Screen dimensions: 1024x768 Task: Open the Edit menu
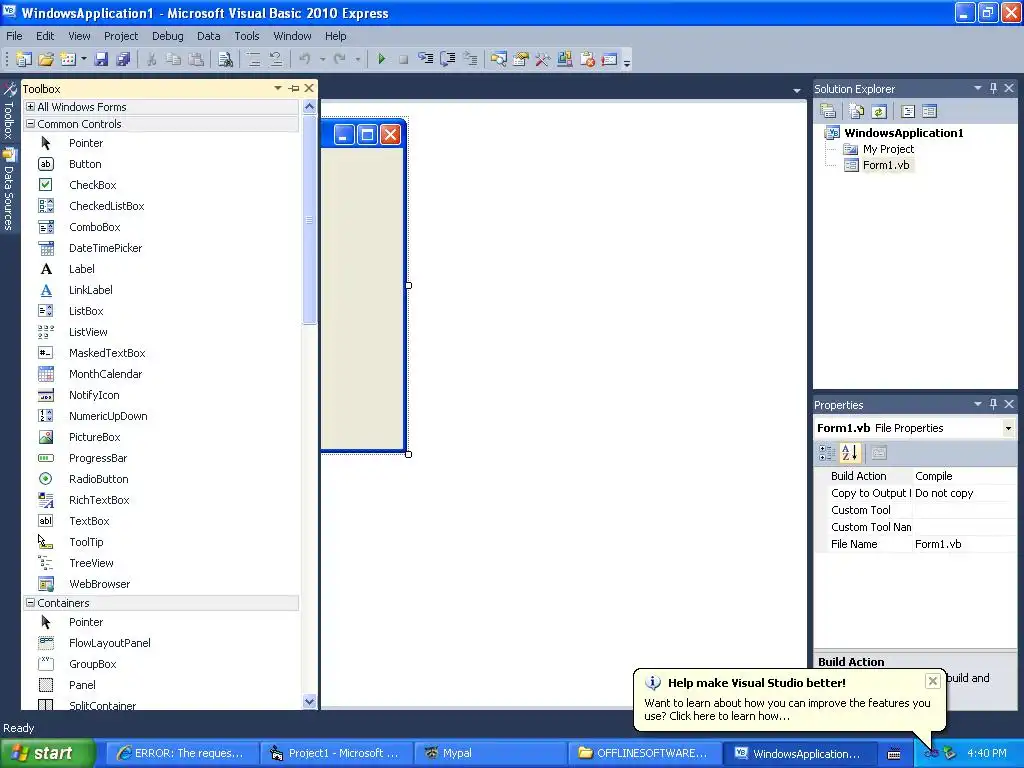45,36
